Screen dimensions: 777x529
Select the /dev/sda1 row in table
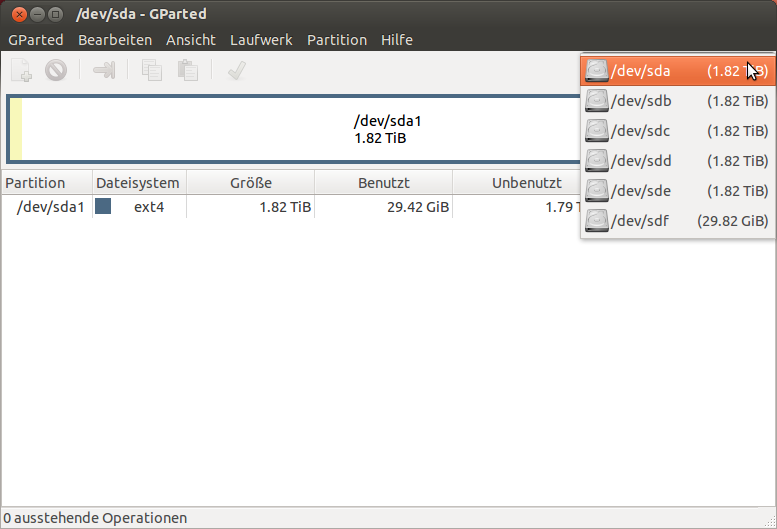(291, 207)
